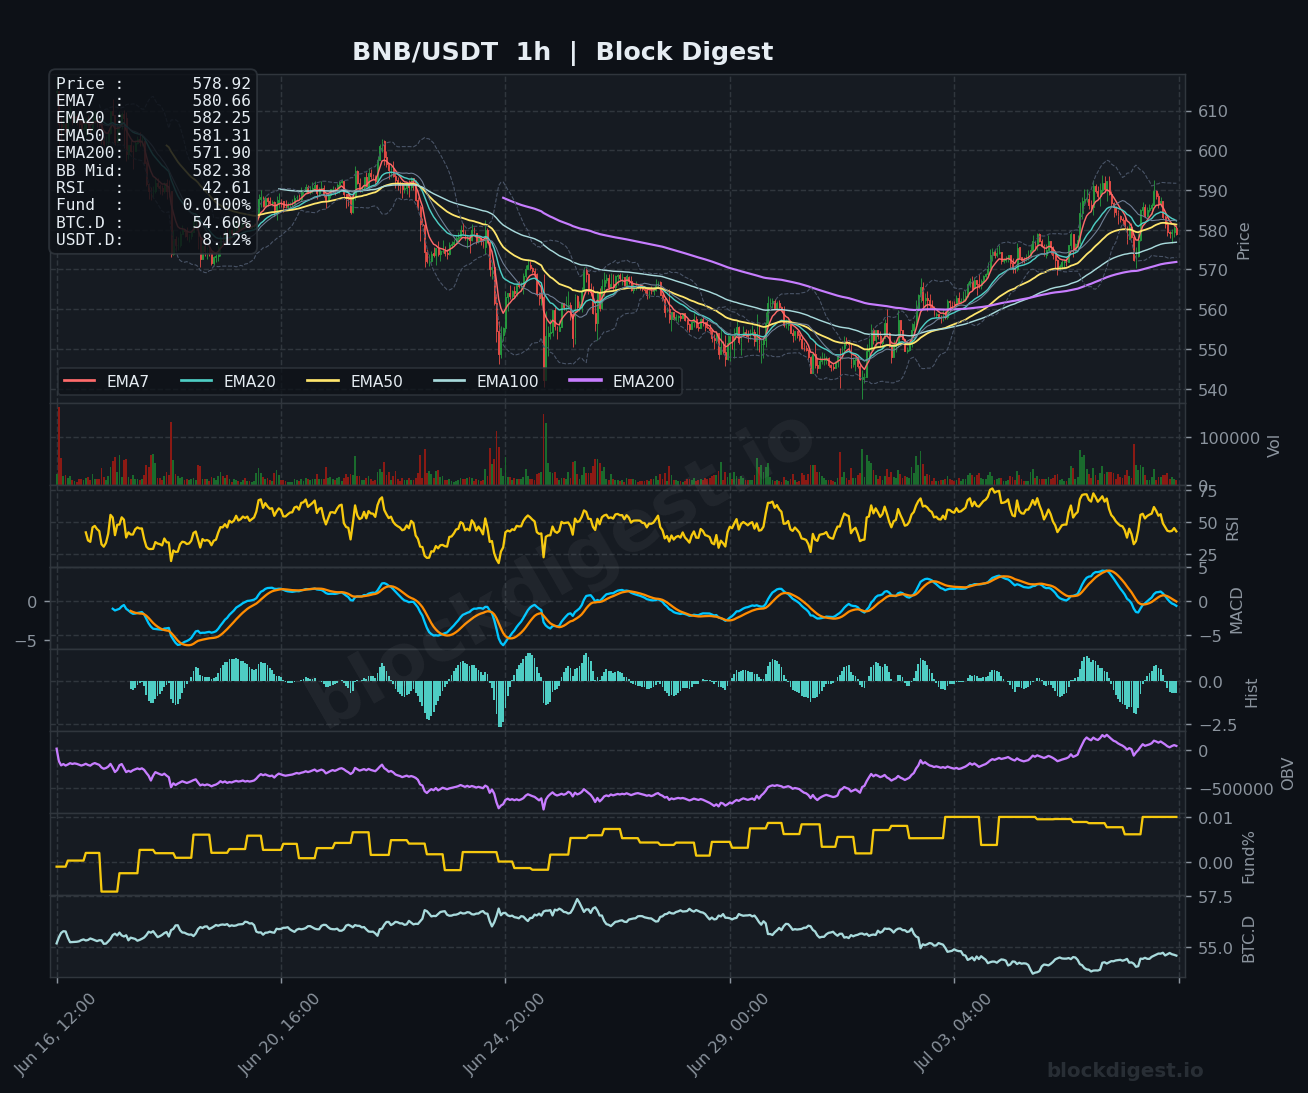
Task: Click the vertical Price axis label
Action: coord(1244,241)
